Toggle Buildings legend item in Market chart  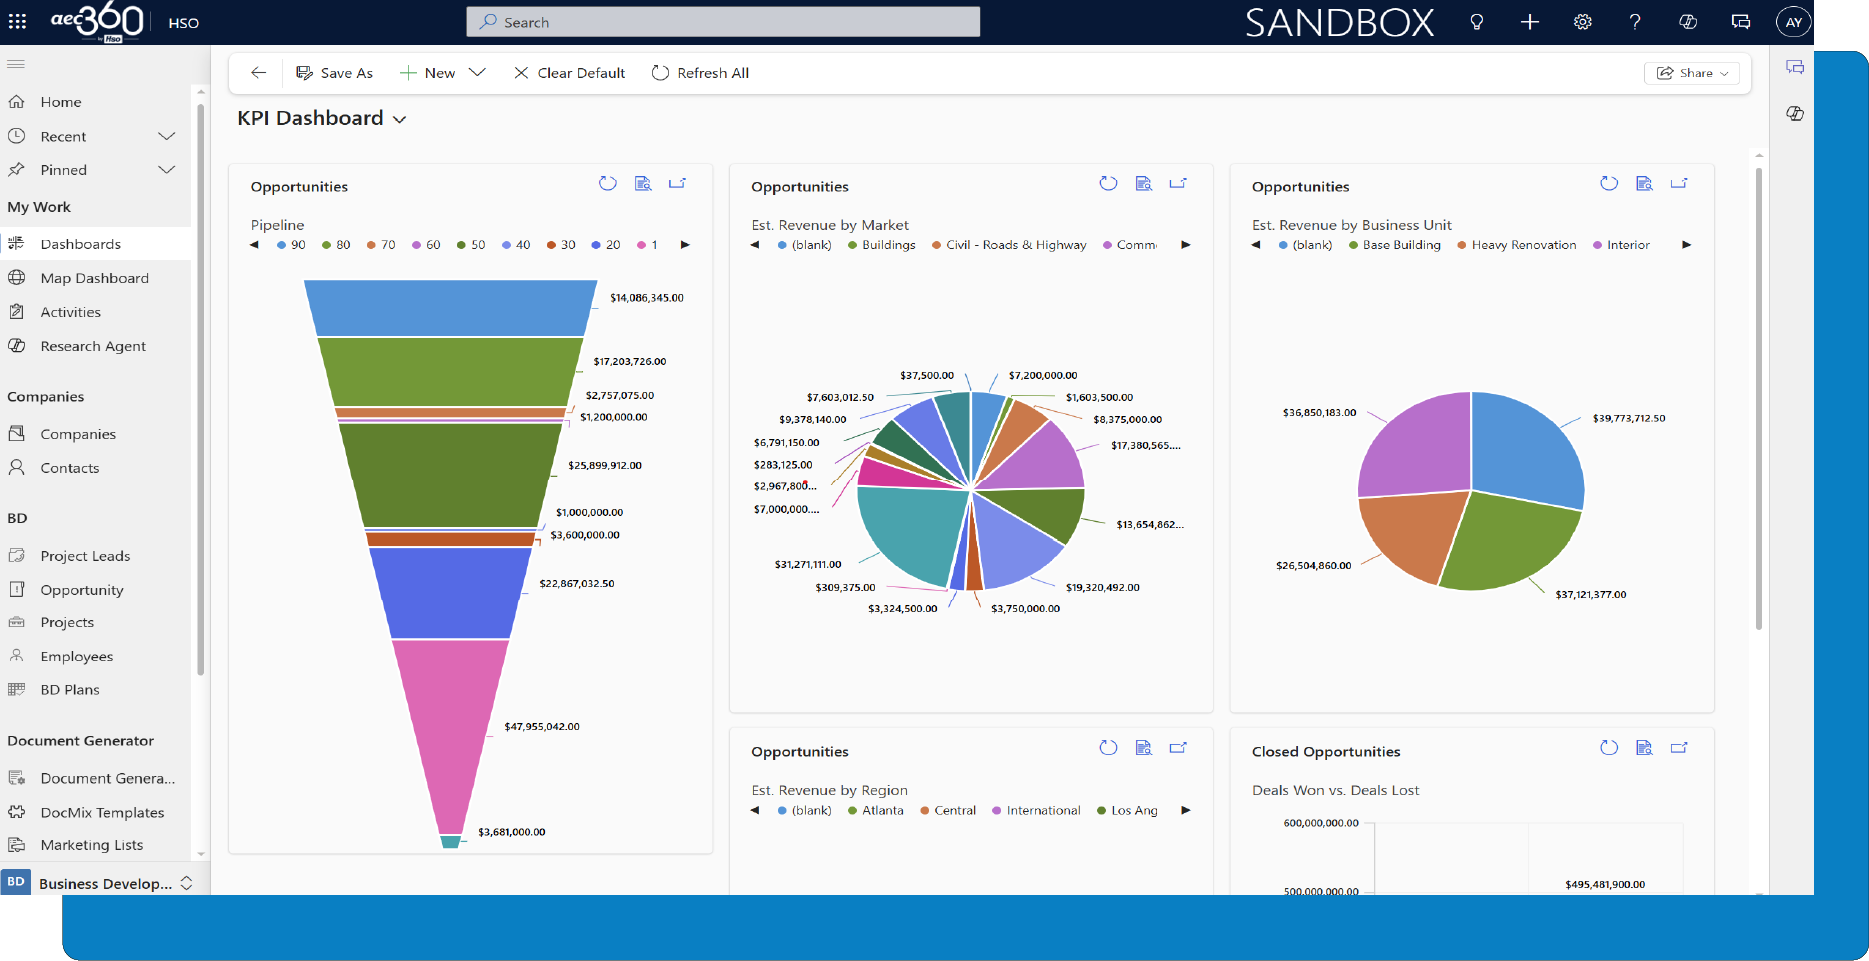pyautogui.click(x=881, y=245)
